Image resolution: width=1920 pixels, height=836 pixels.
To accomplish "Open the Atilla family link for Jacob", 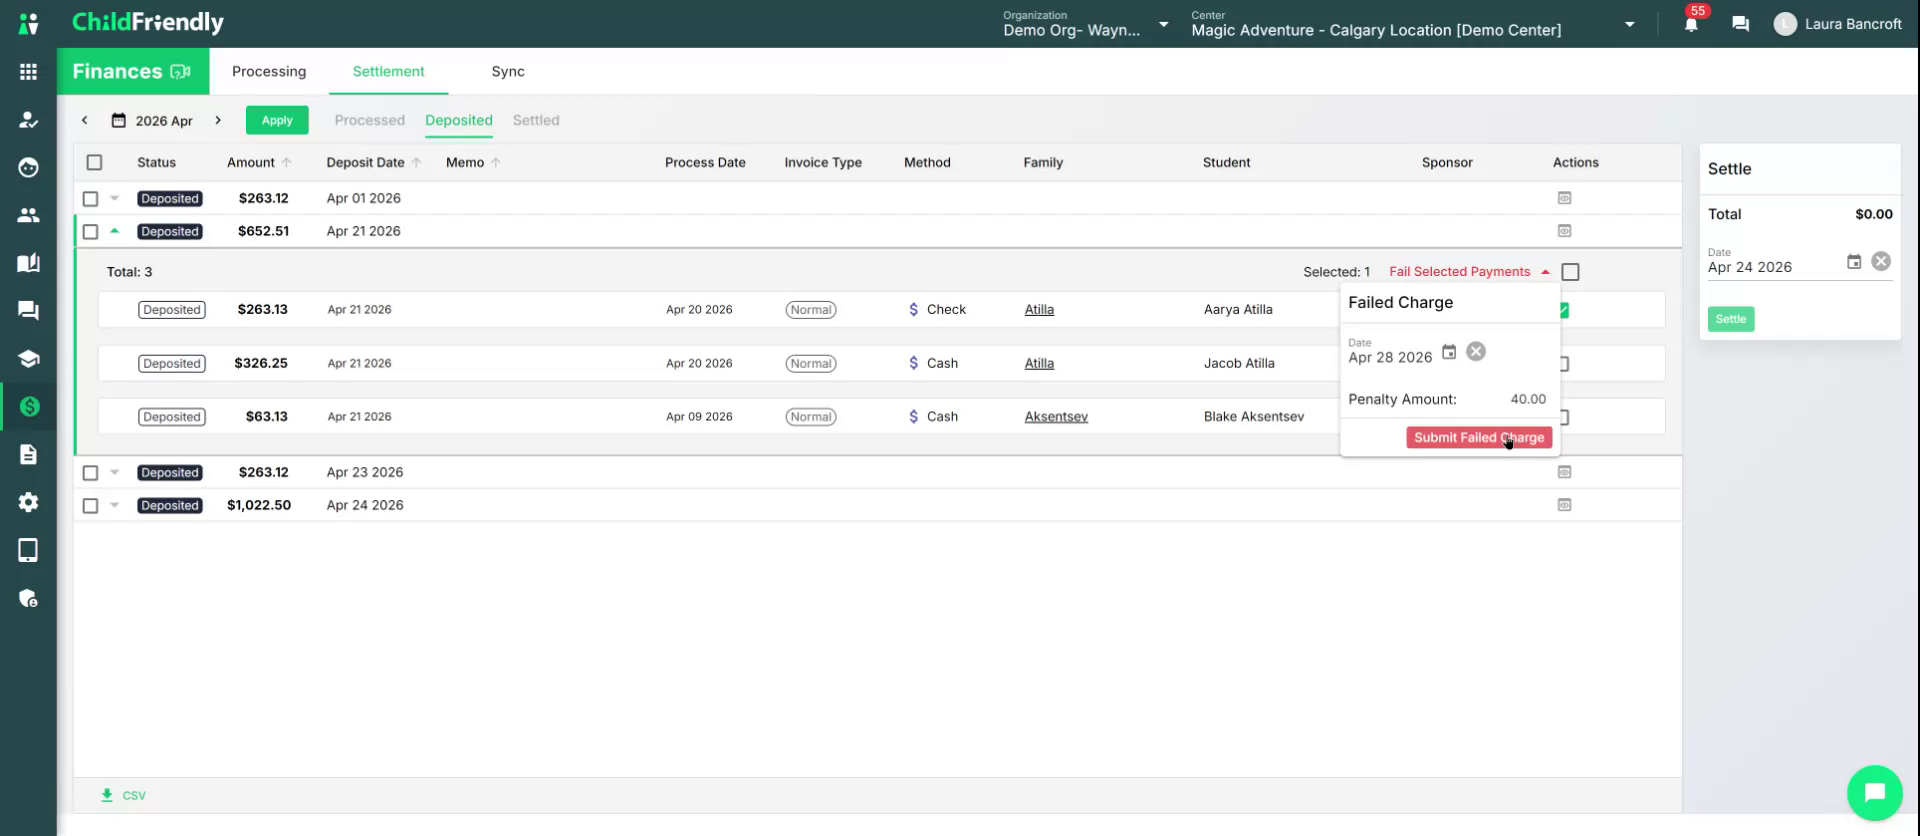I will 1039,364.
